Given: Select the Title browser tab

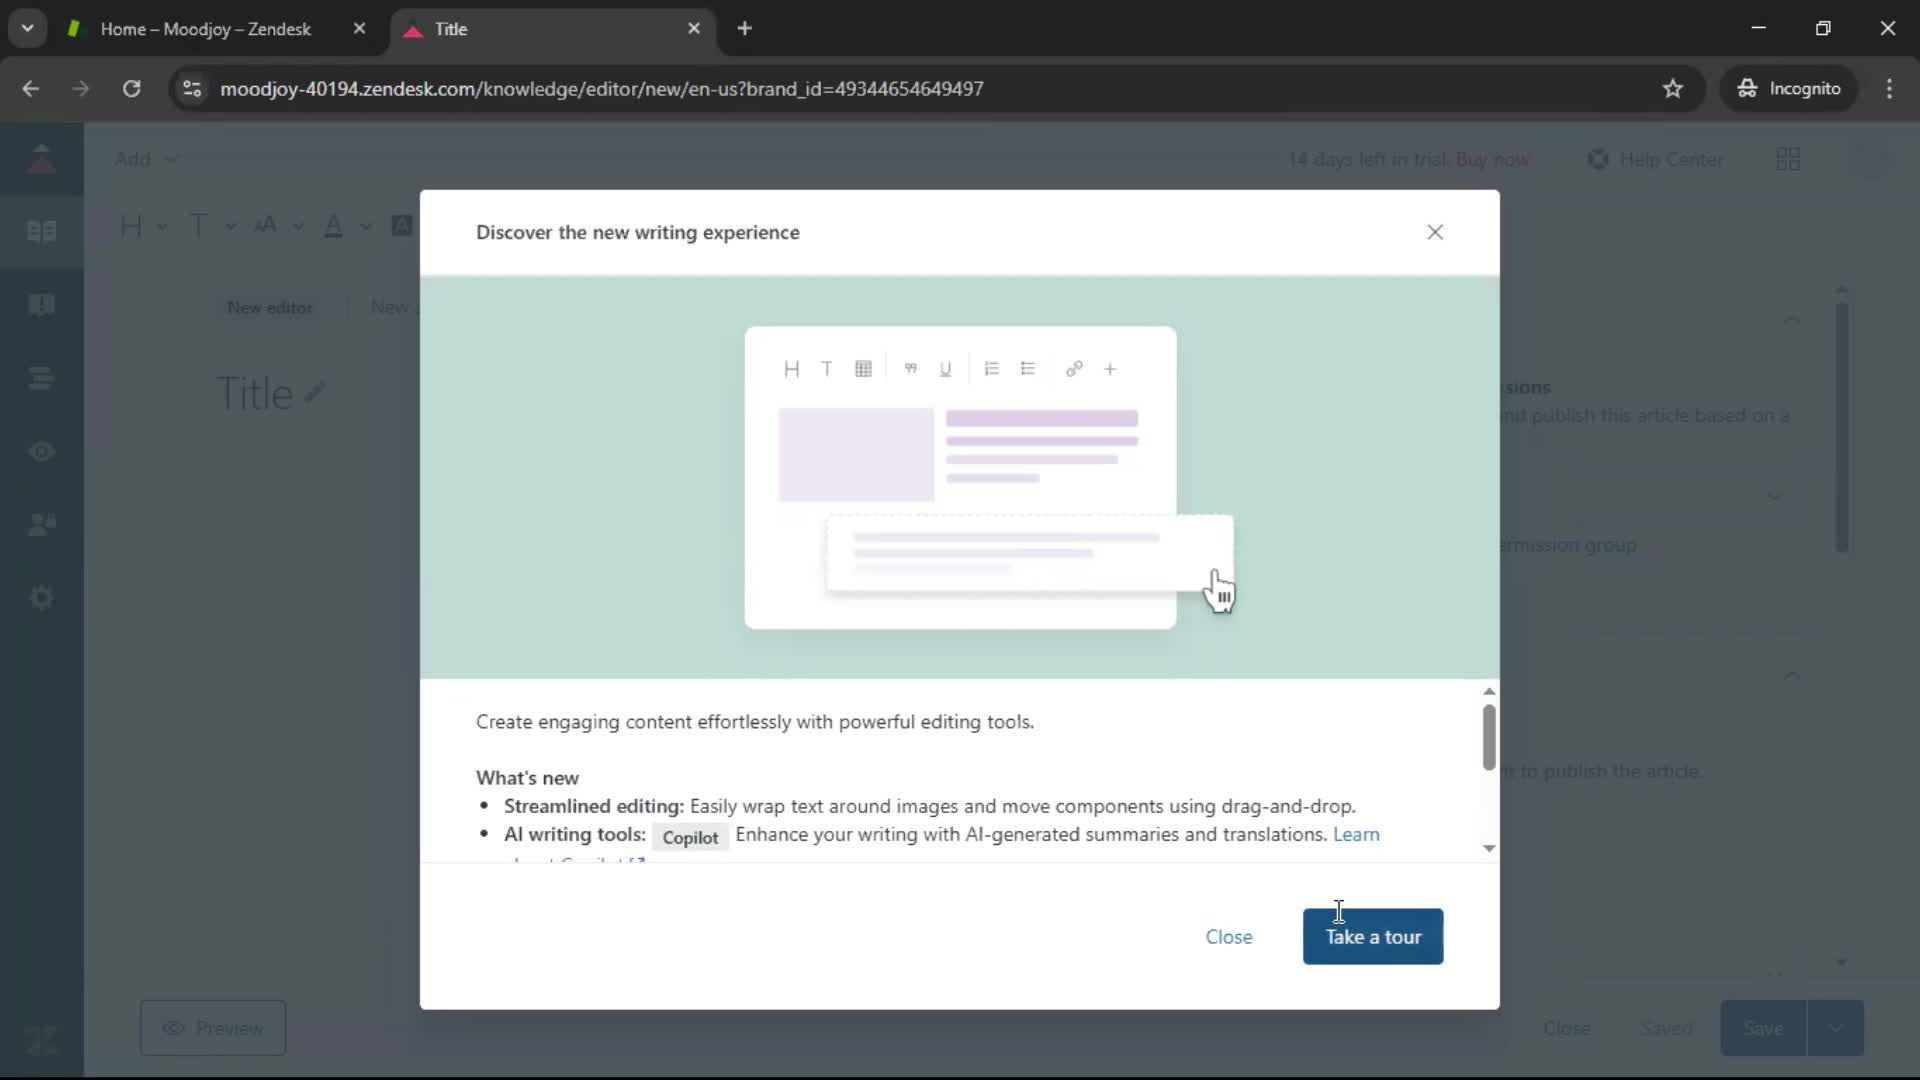Looking at the screenshot, I should (x=552, y=29).
